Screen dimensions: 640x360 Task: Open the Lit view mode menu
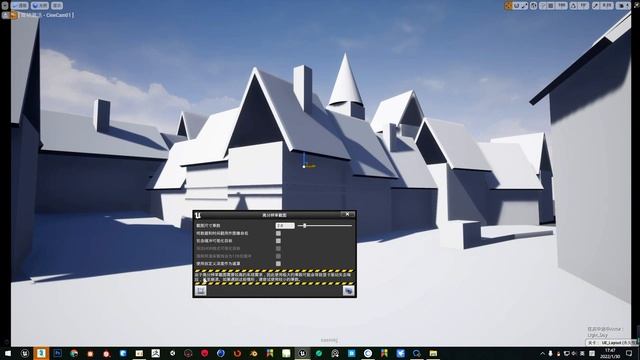(x=40, y=6)
